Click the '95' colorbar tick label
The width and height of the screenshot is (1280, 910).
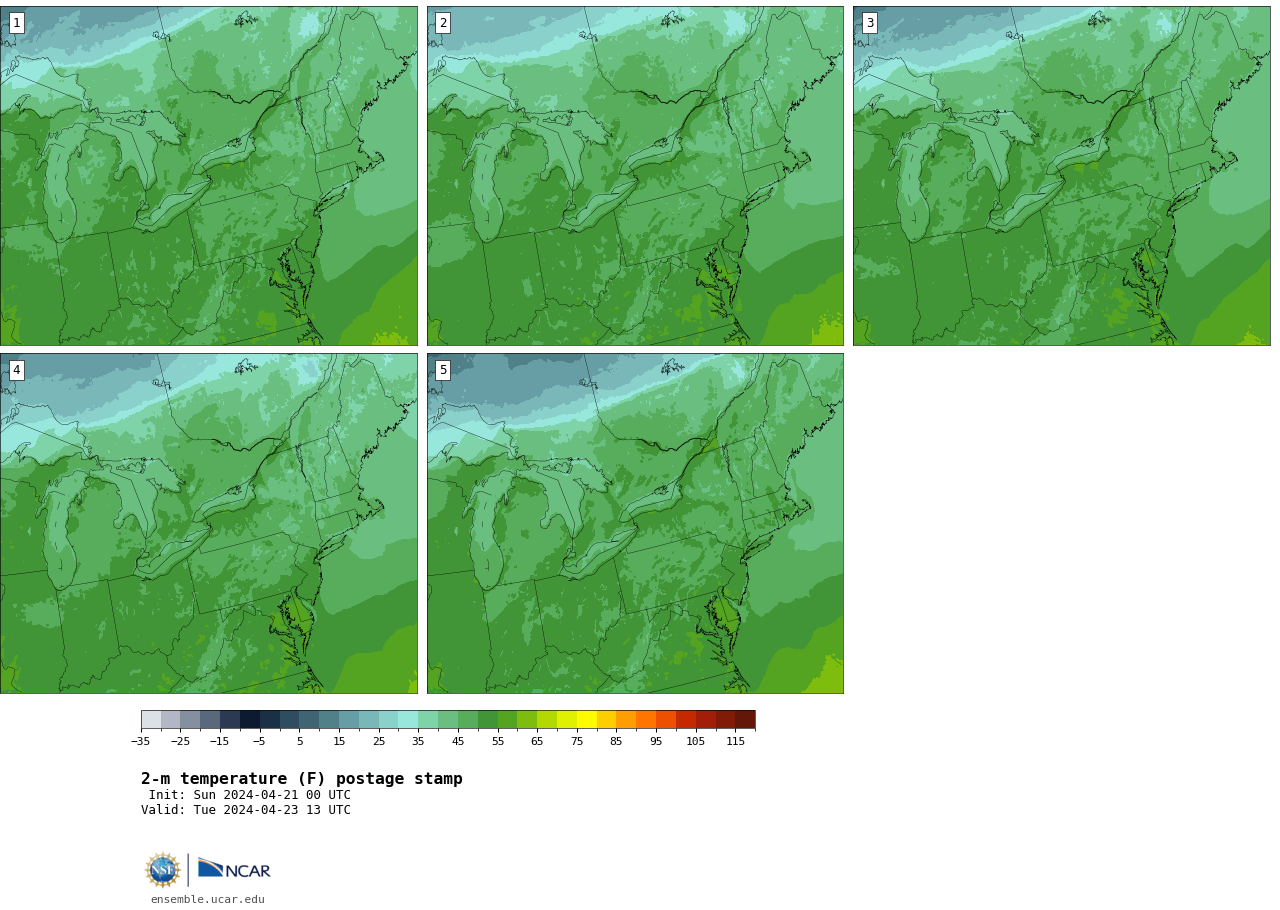[656, 742]
